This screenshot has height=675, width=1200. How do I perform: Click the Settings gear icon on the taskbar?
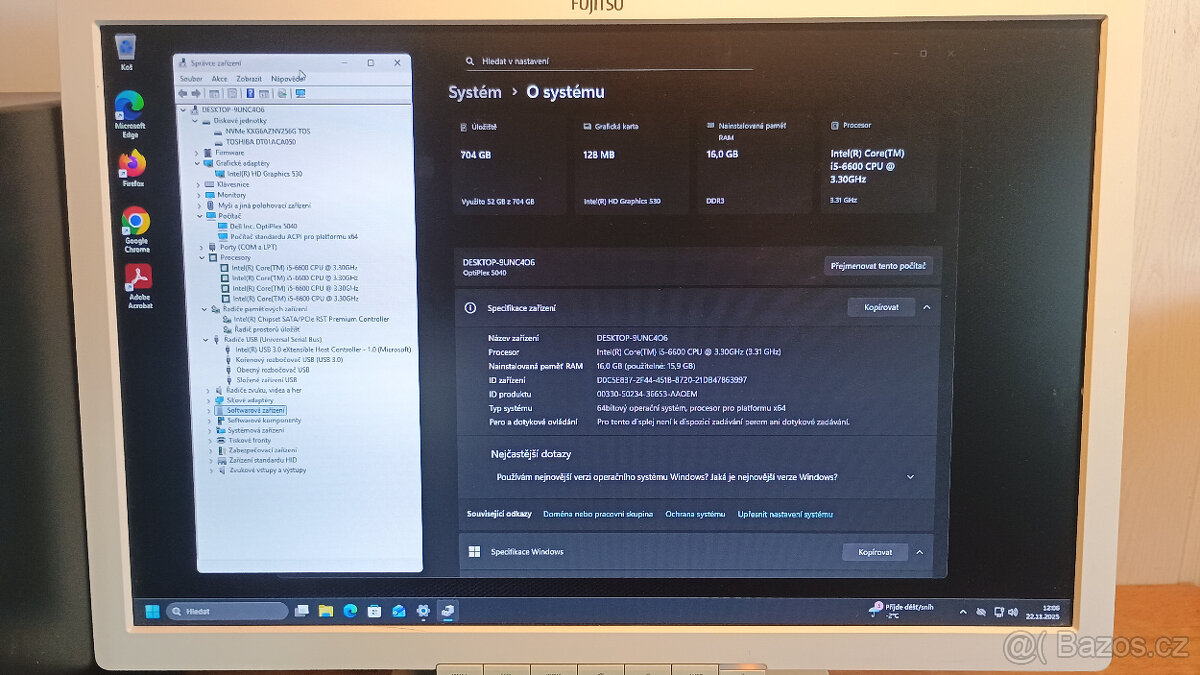[422, 610]
